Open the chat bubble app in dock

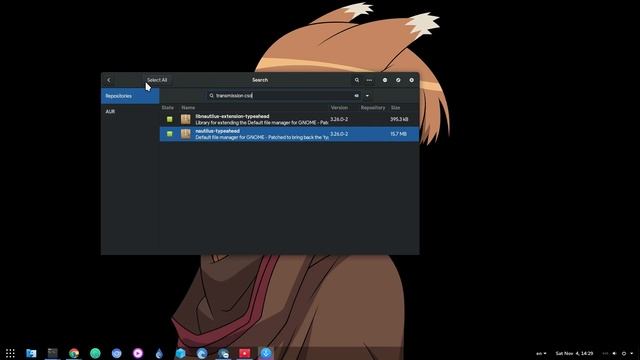point(223,353)
